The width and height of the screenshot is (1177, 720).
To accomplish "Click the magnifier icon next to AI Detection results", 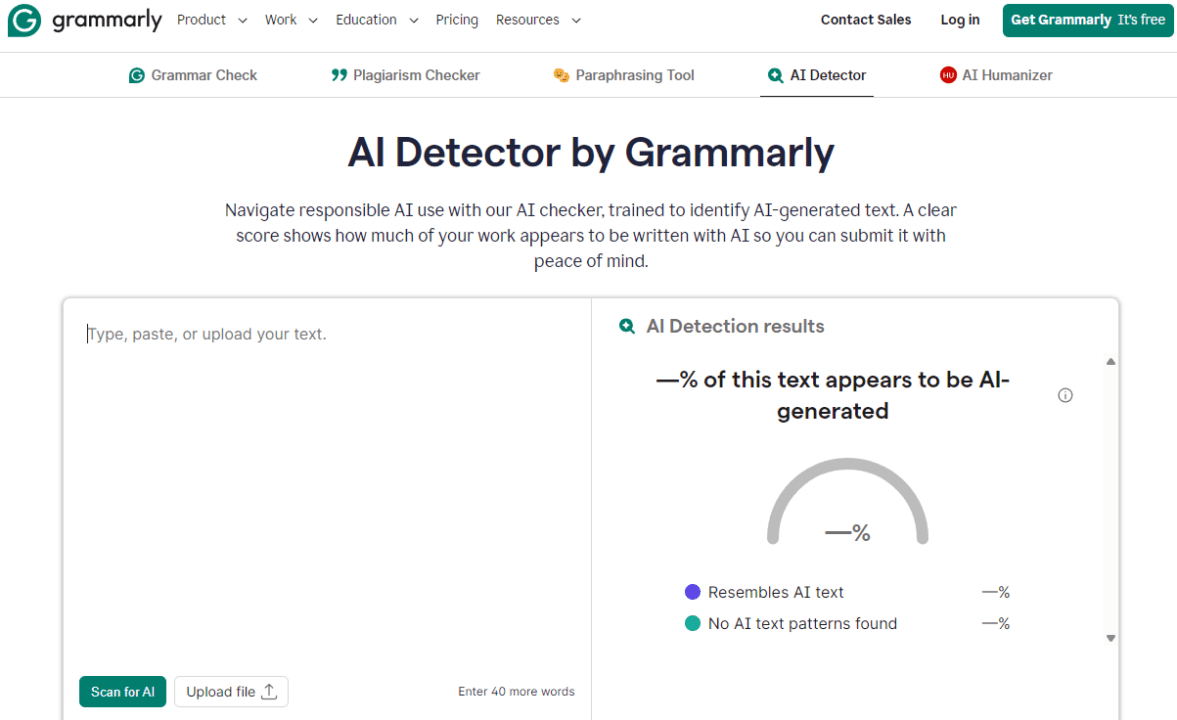I will pos(627,326).
